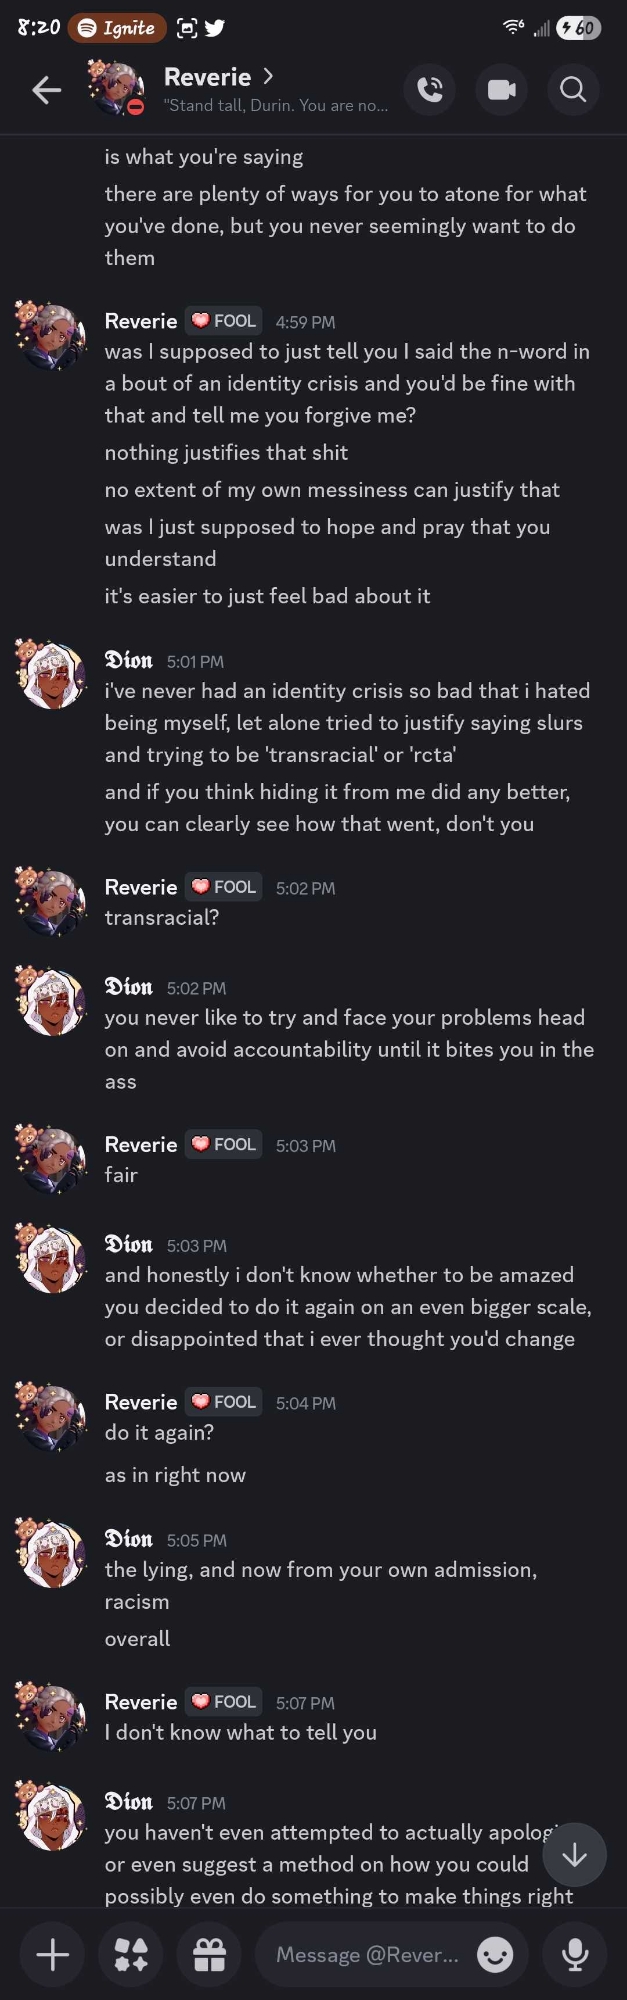Expand Reverie's profile using the header chevron
The height and width of the screenshot is (2000, 627).
coord(268,77)
